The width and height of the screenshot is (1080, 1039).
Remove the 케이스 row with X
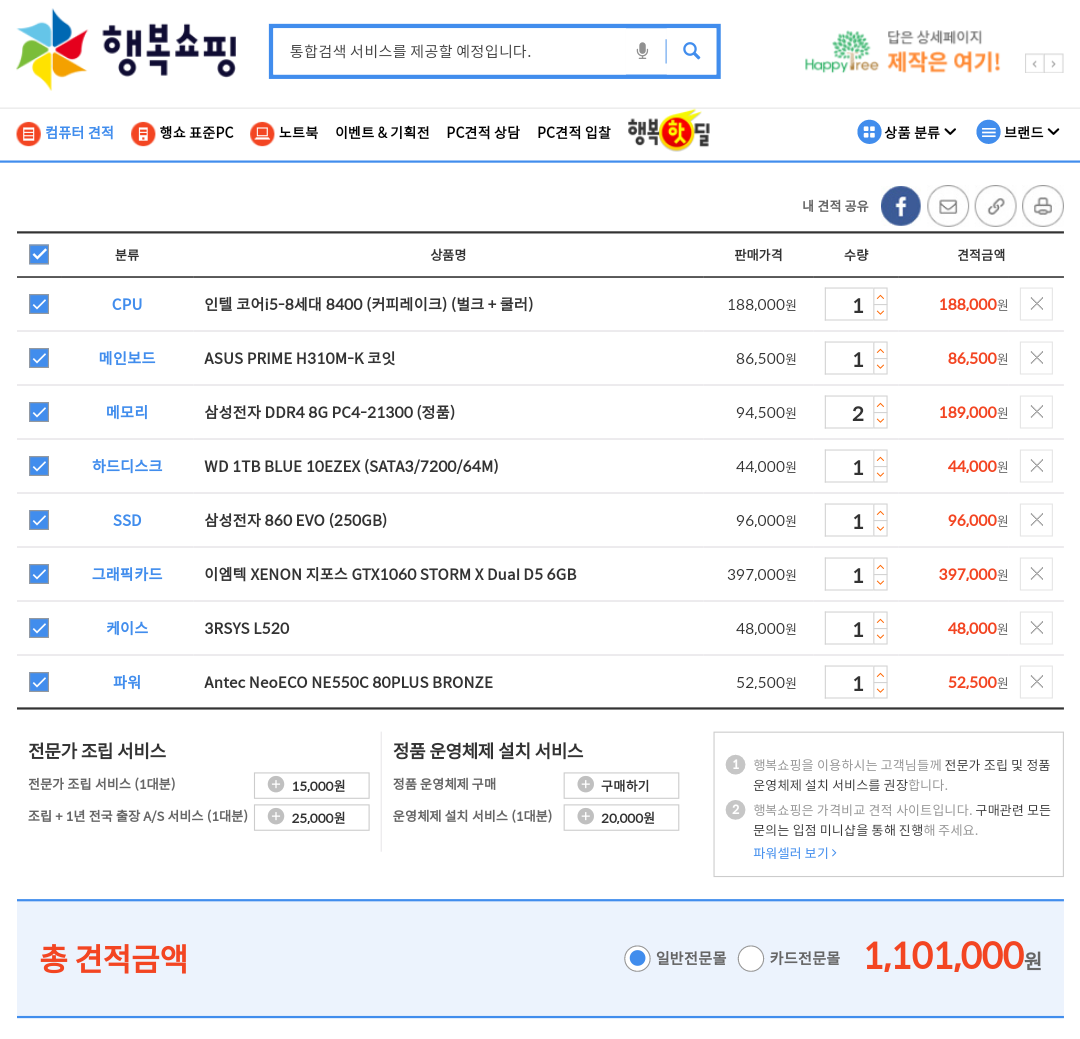[x=1036, y=628]
